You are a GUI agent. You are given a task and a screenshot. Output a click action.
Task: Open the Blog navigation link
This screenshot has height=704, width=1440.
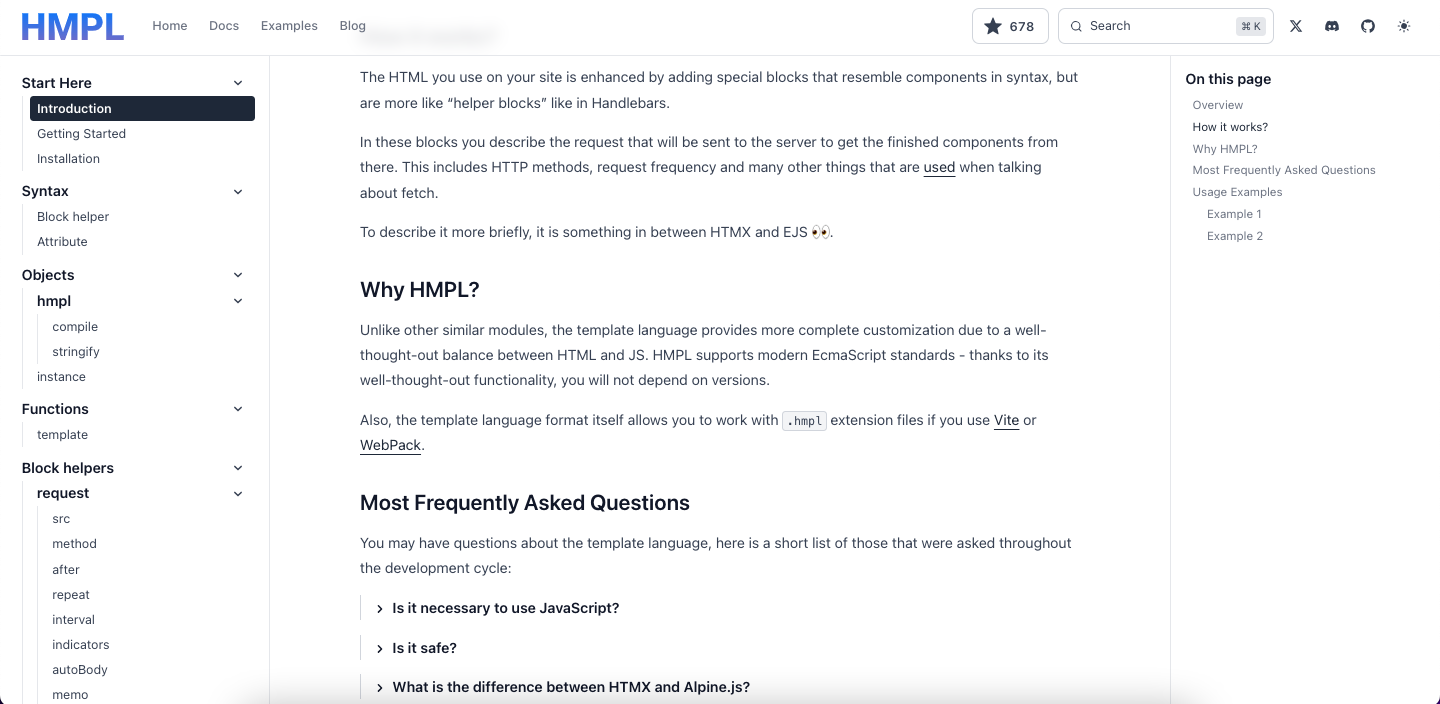[352, 26]
